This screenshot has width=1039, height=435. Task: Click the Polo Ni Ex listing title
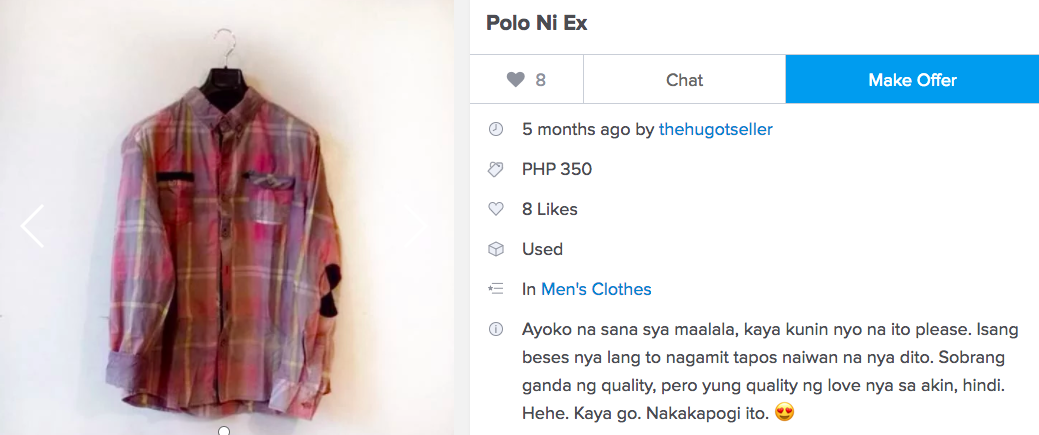pyautogui.click(x=537, y=23)
